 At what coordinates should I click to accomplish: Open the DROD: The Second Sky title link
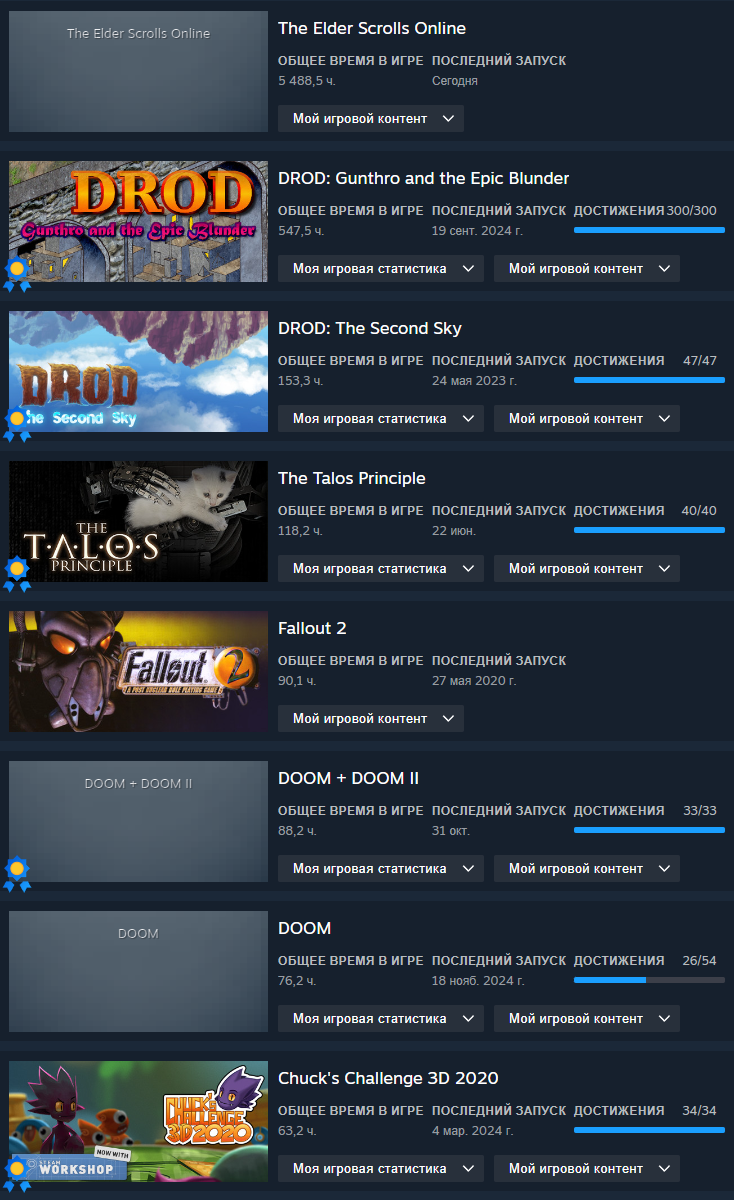click(x=370, y=328)
